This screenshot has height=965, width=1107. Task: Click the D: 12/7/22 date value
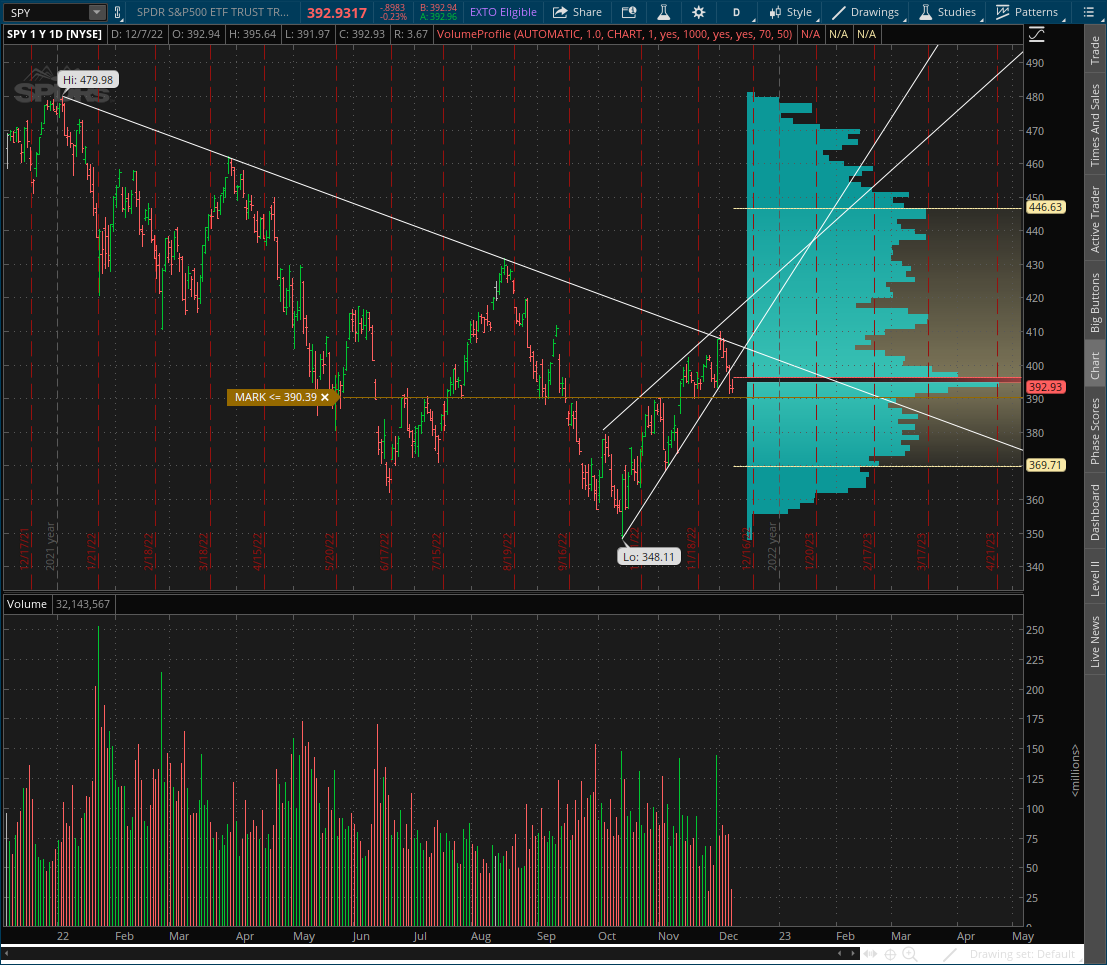pos(137,34)
